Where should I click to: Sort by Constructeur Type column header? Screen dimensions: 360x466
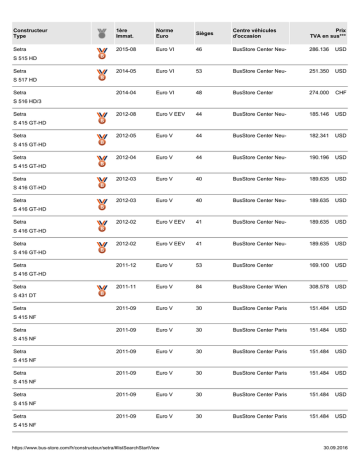tap(30, 33)
